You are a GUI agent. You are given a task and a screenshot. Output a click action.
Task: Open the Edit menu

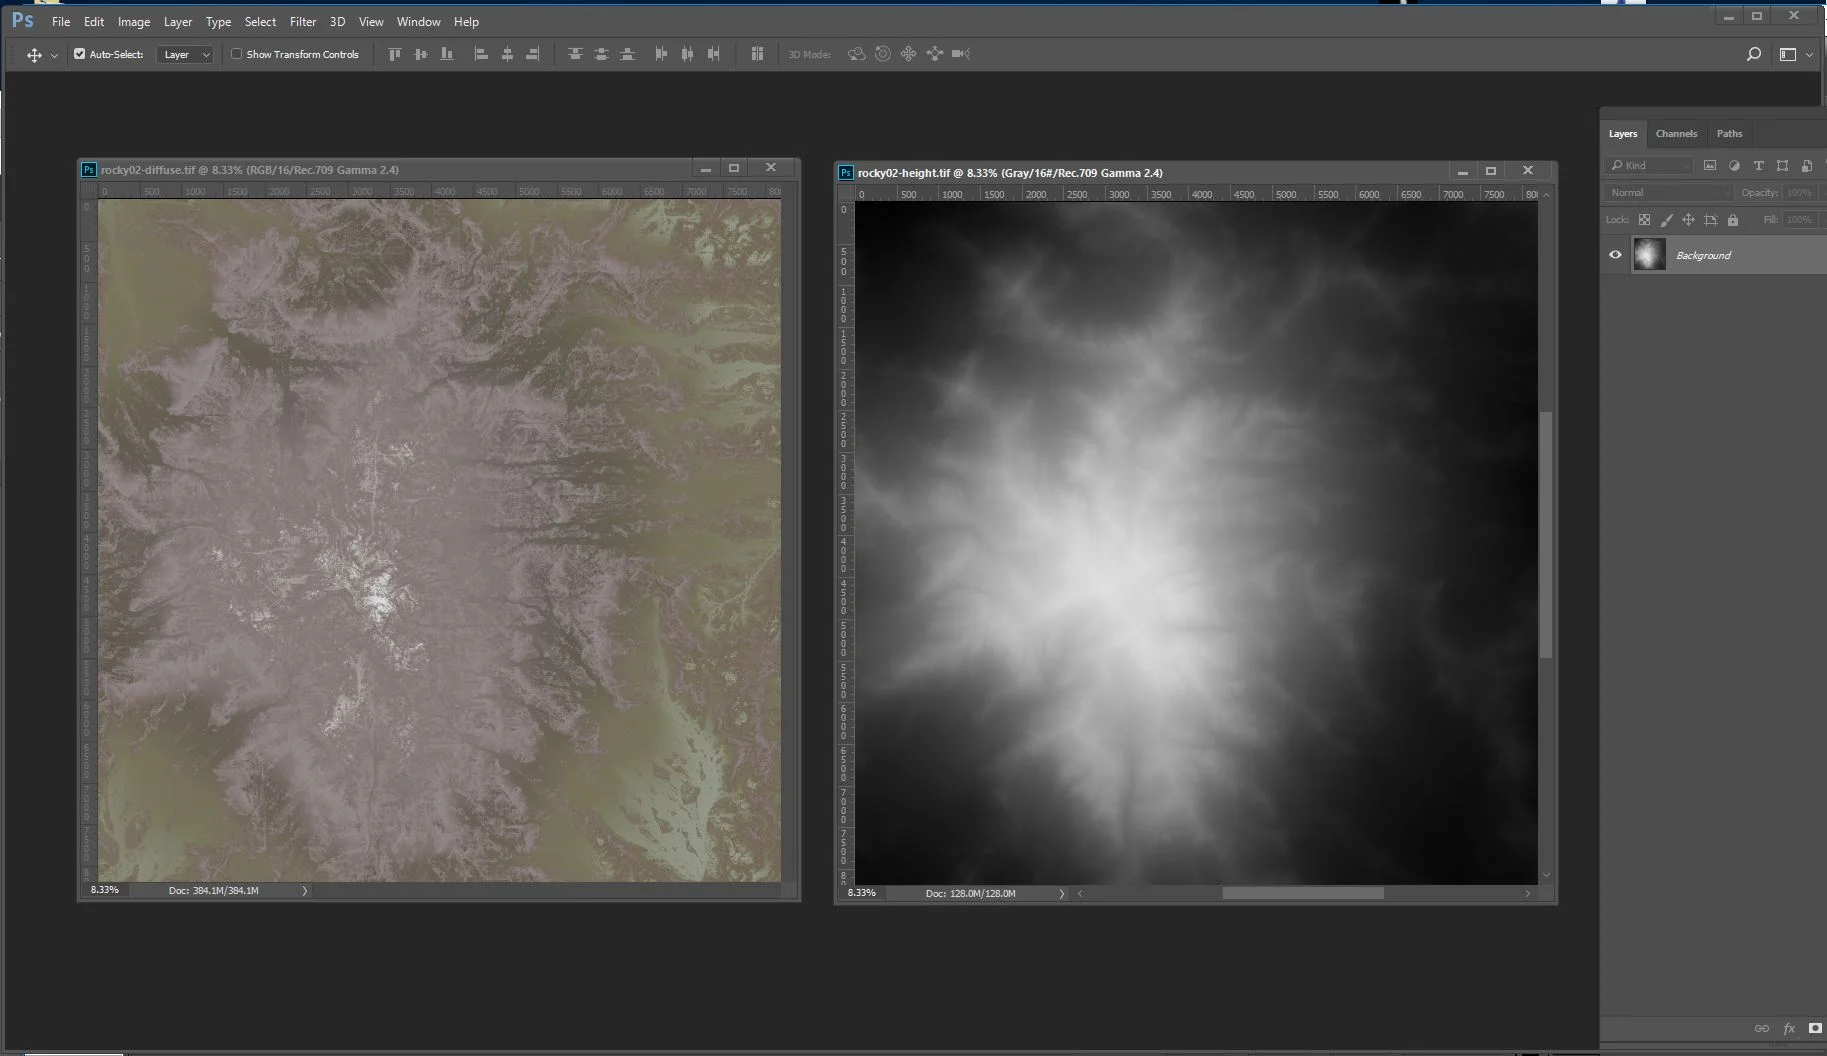[94, 21]
